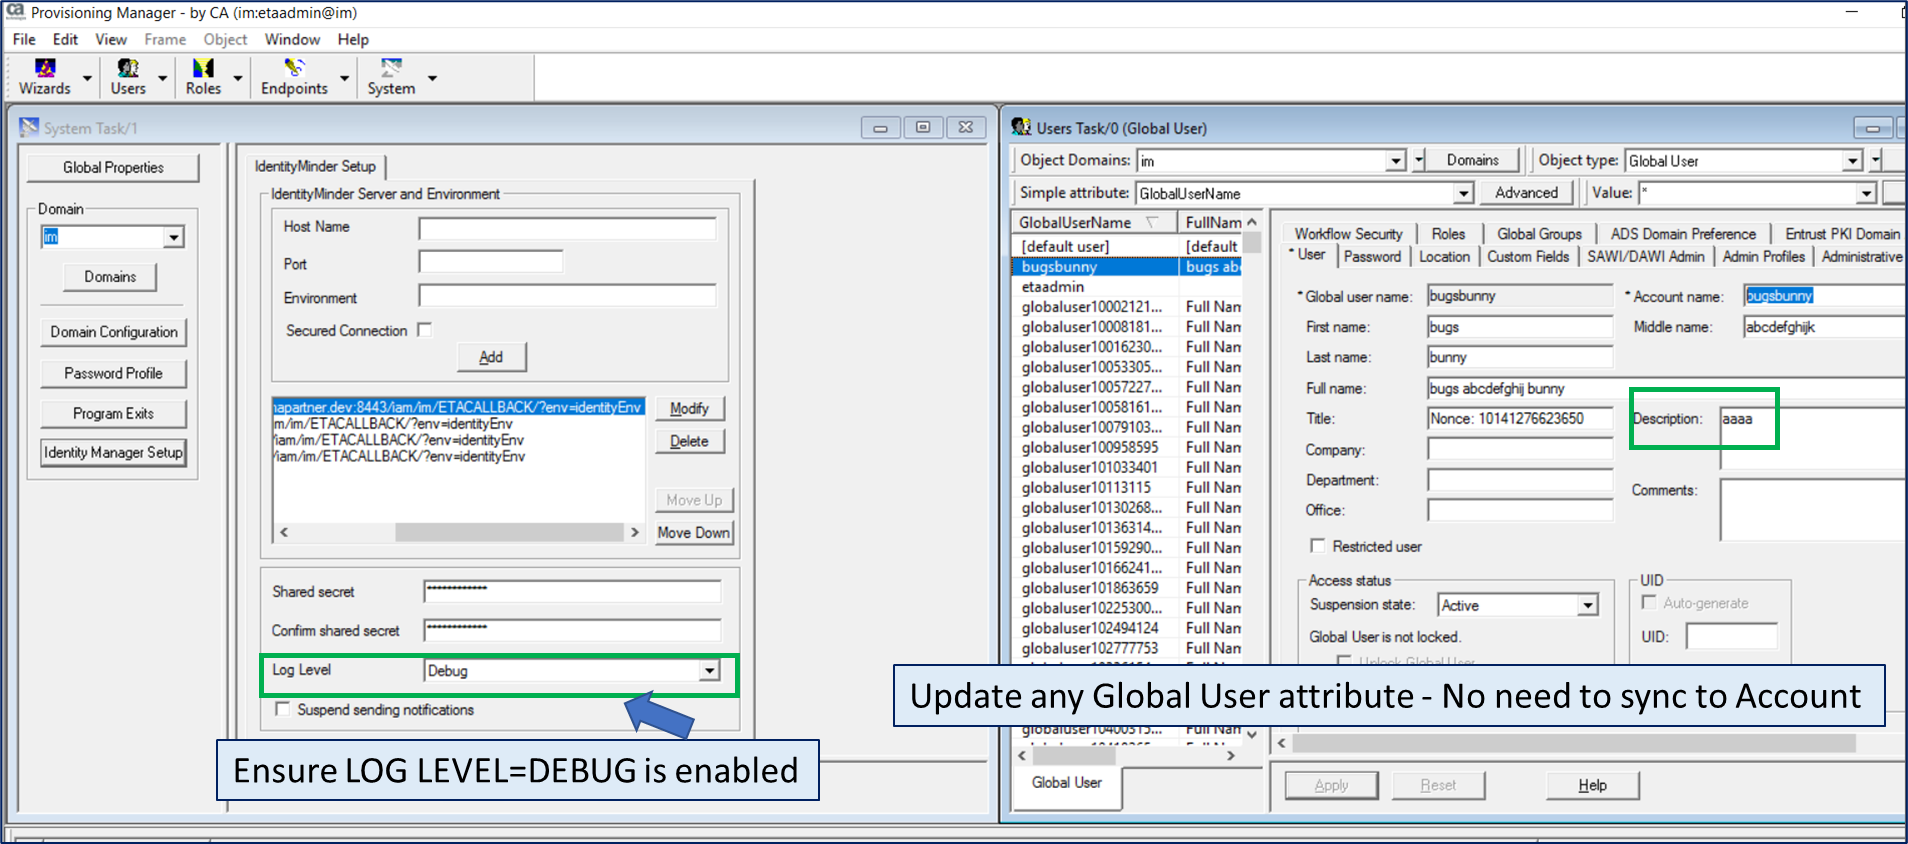Click the Identity Manager Setup button
The height and width of the screenshot is (844, 1908).
[113, 452]
